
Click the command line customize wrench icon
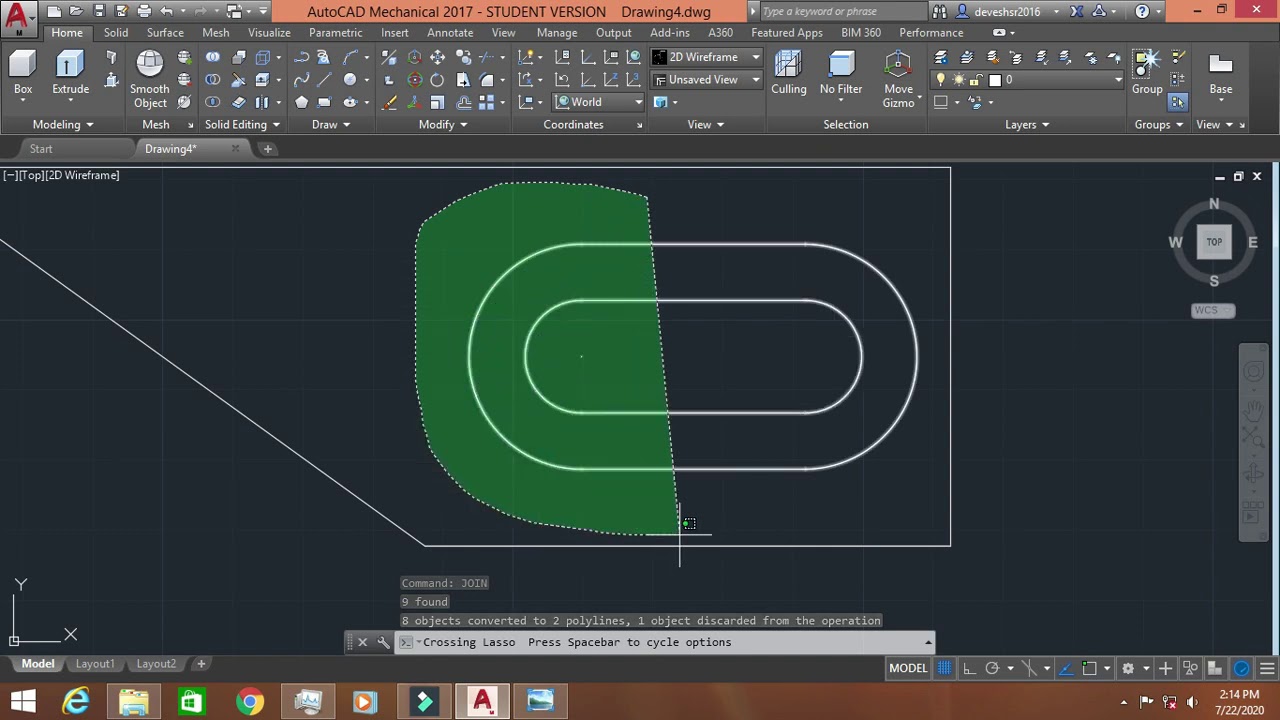coord(383,642)
